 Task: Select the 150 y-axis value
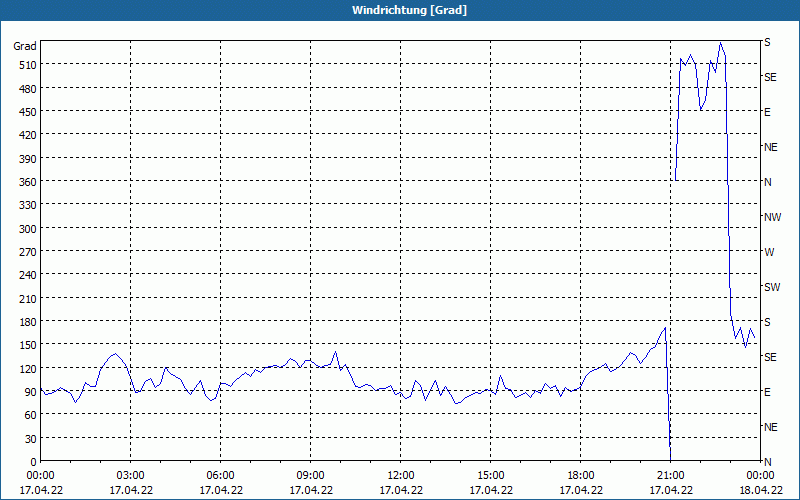click(28, 345)
